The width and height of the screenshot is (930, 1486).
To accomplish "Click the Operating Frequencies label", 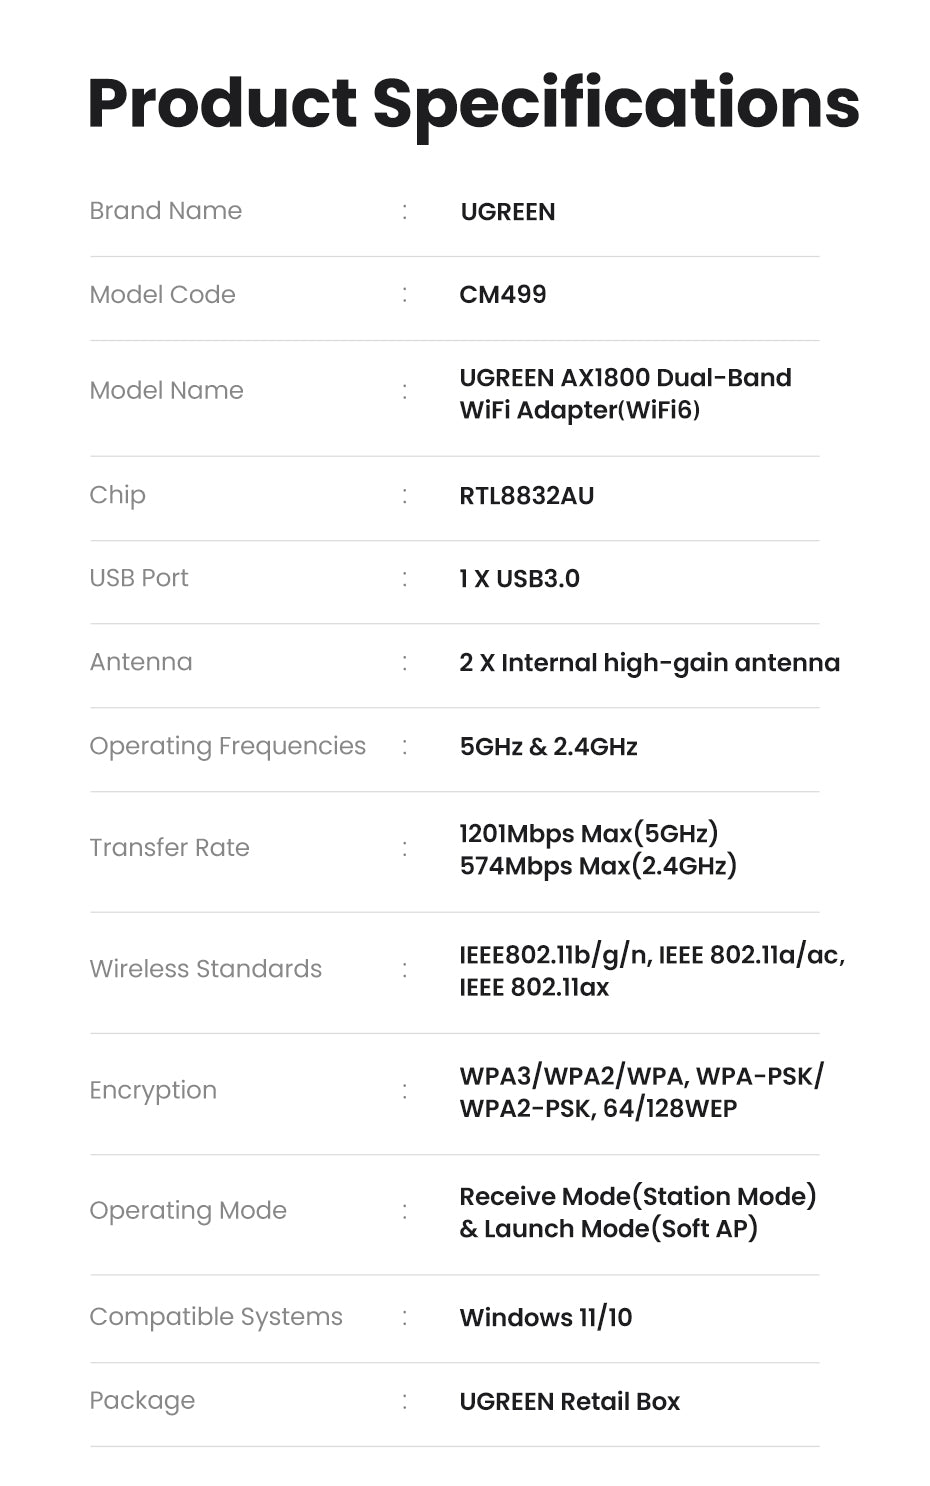I will pos(227,746).
